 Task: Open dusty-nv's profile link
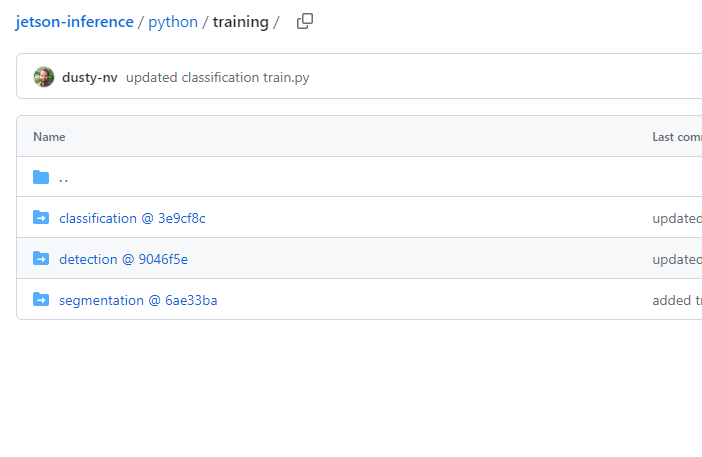(89, 78)
